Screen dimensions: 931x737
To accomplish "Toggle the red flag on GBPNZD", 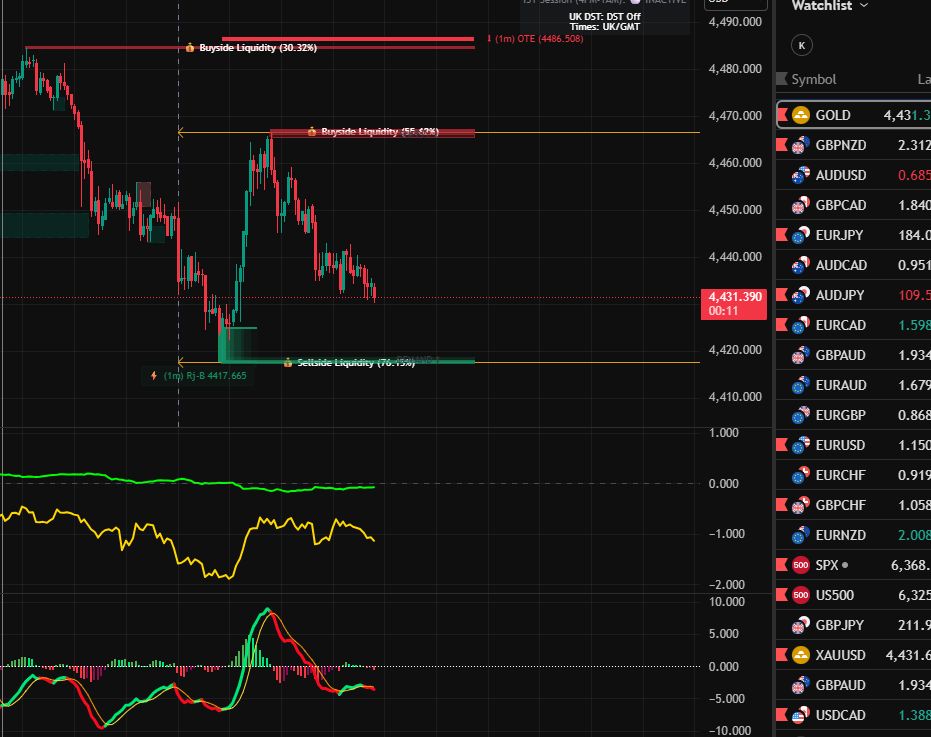I will point(782,145).
